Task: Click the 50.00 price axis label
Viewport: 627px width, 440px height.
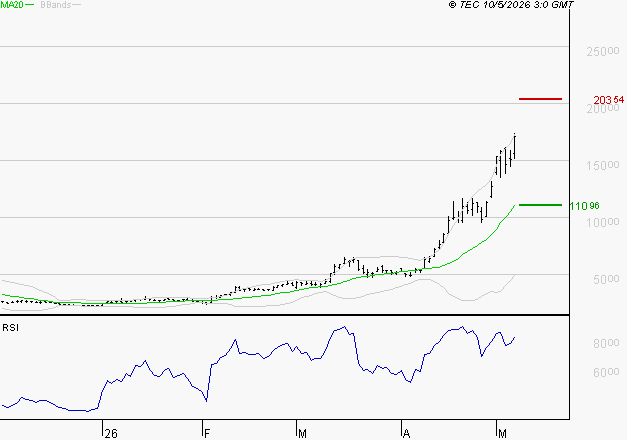Action: point(606,279)
